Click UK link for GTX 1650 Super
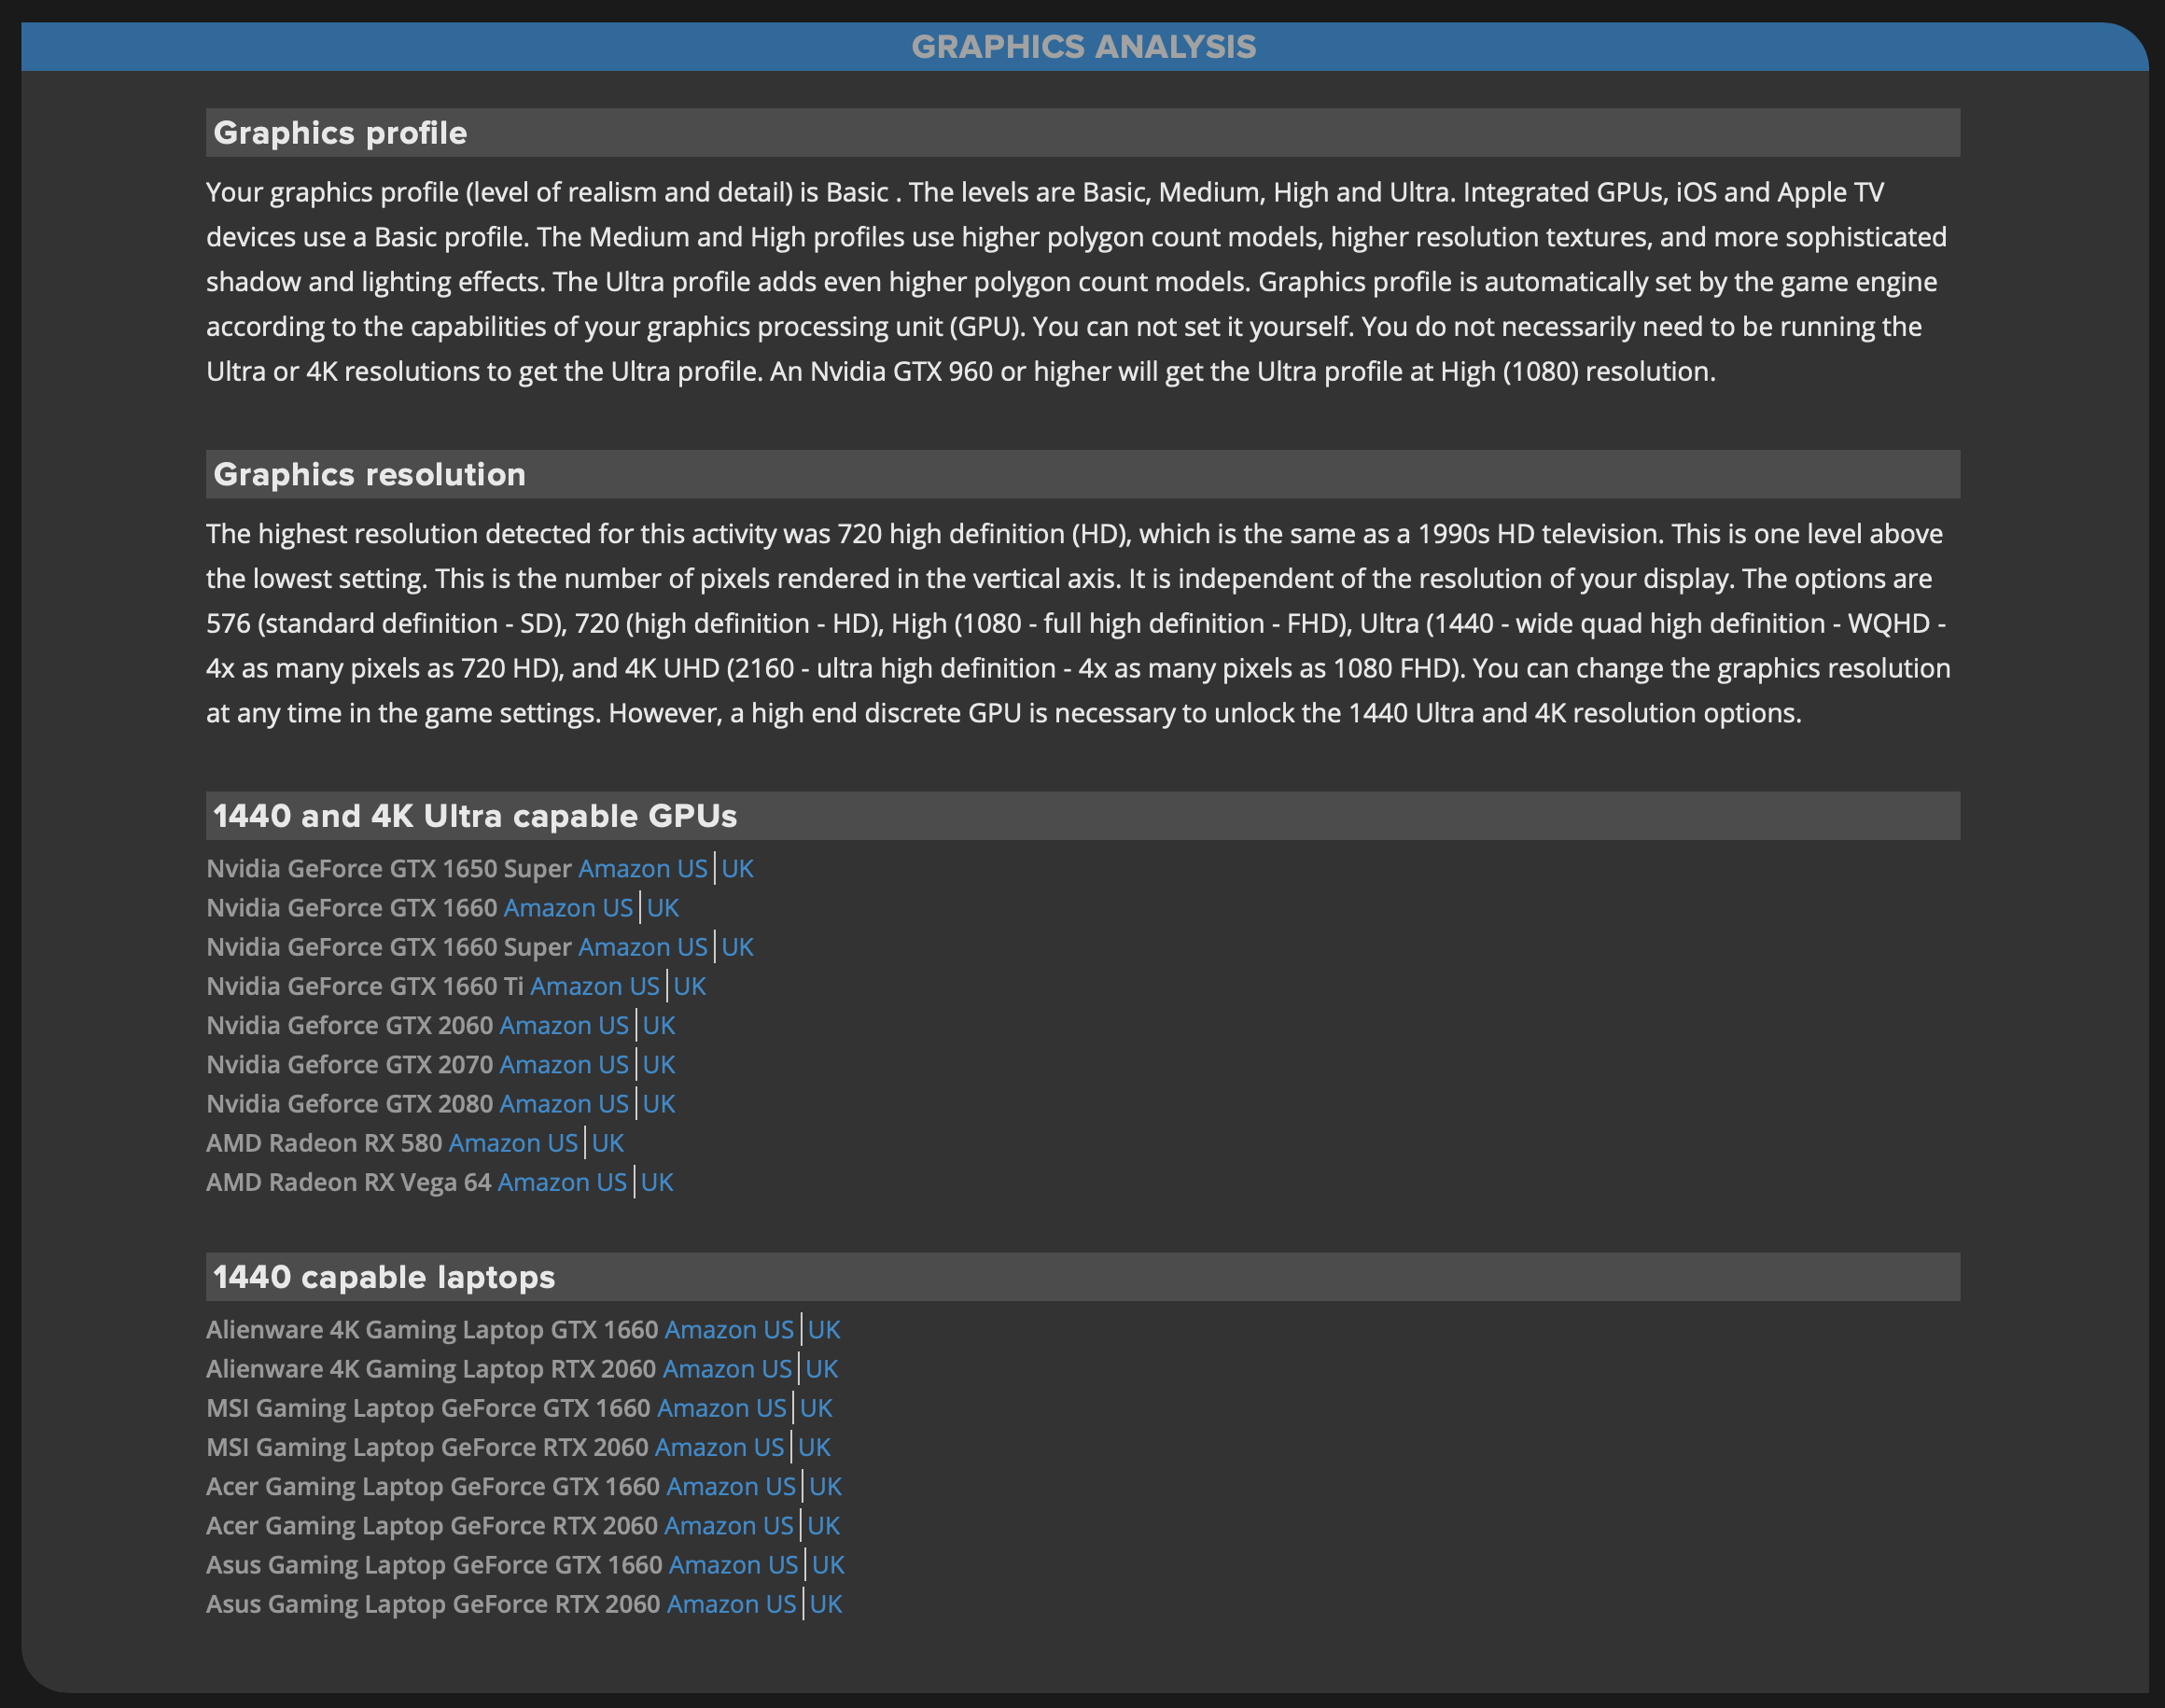Image resolution: width=2165 pixels, height=1708 pixels. (x=737, y=868)
